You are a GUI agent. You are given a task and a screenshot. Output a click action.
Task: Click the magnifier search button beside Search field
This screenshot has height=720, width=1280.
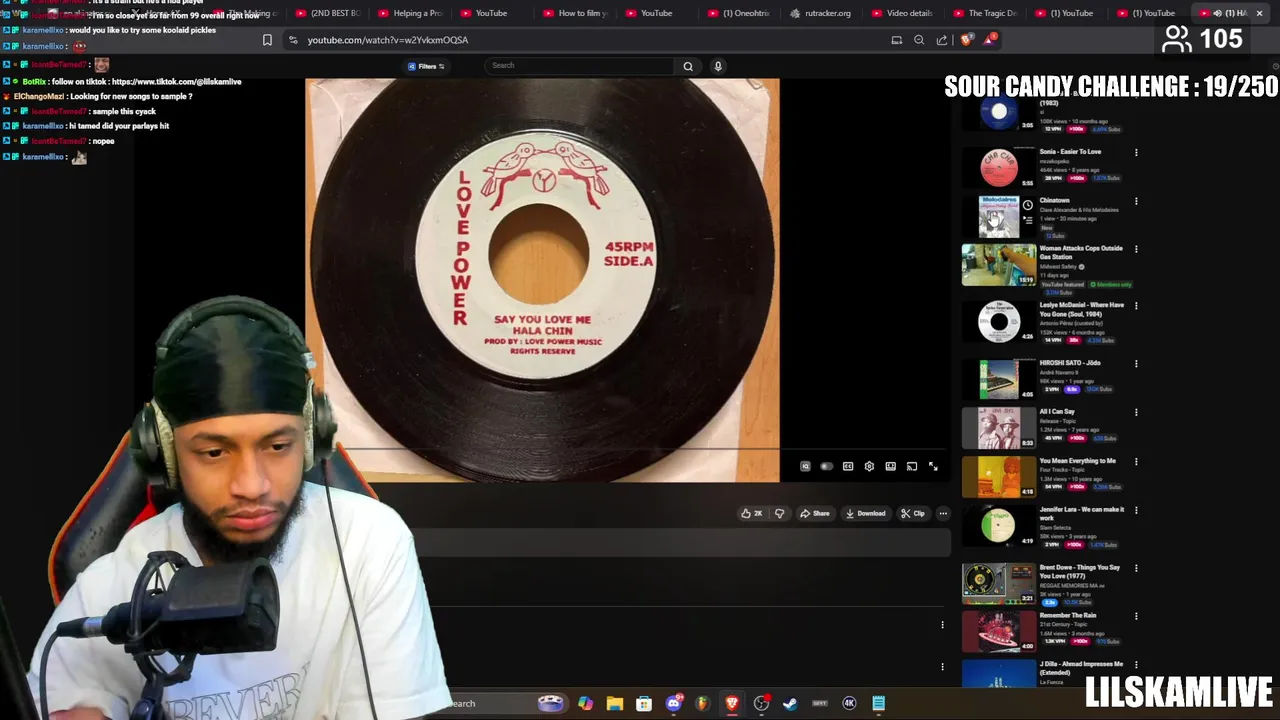pyautogui.click(x=688, y=66)
